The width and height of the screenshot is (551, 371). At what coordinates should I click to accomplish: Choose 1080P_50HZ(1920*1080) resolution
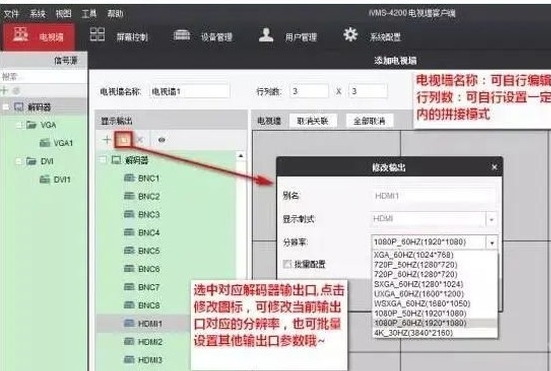tap(435, 313)
